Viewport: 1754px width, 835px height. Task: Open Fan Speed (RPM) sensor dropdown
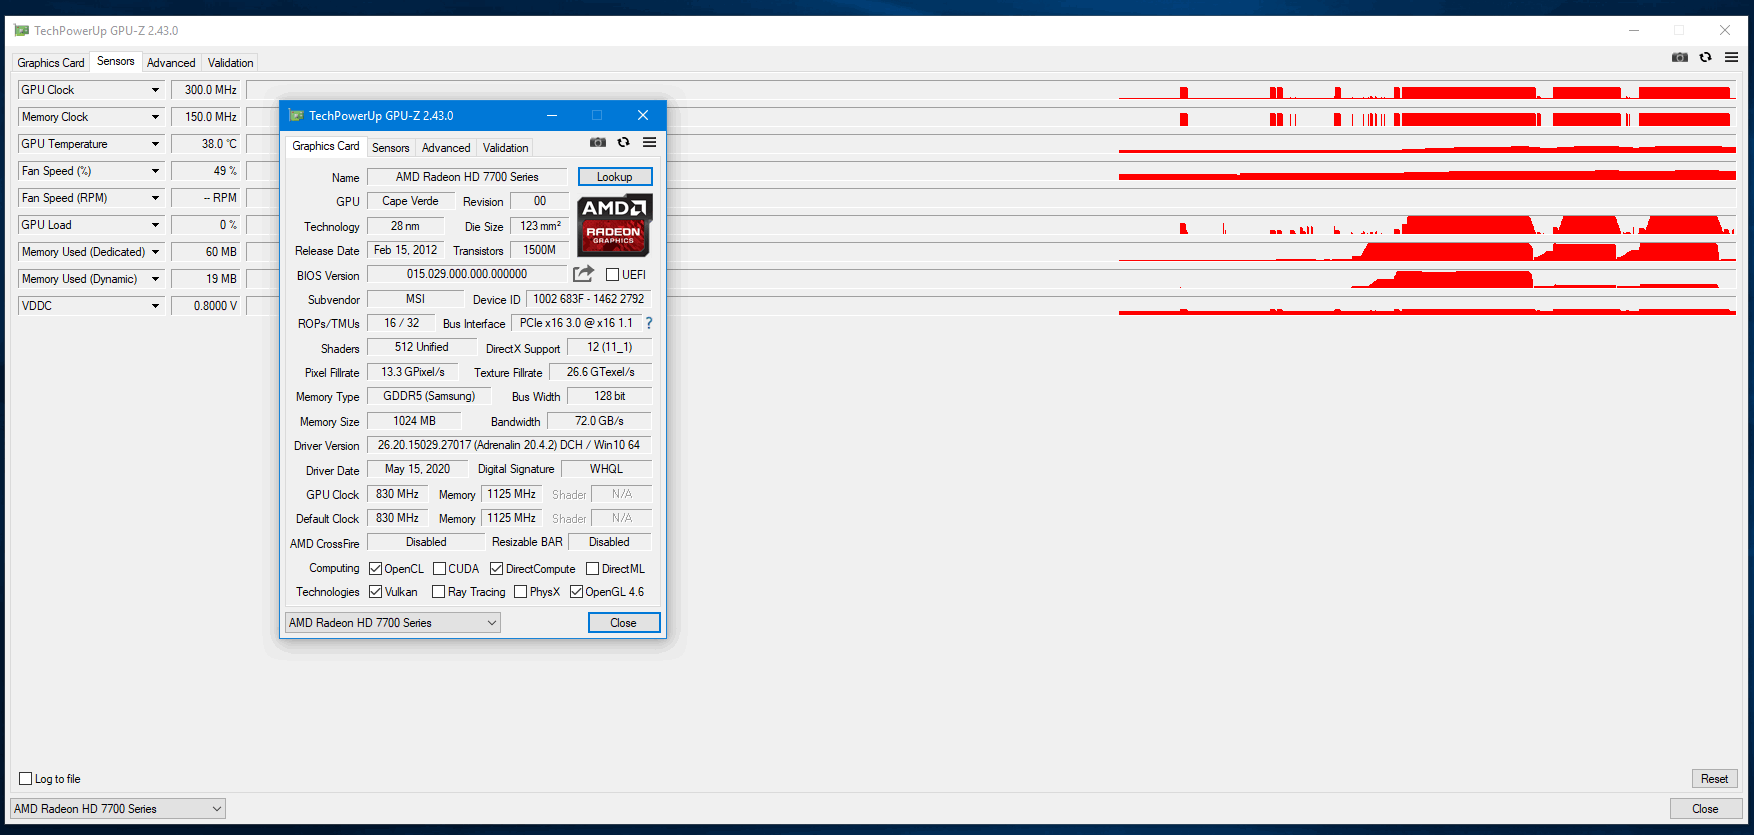155,198
